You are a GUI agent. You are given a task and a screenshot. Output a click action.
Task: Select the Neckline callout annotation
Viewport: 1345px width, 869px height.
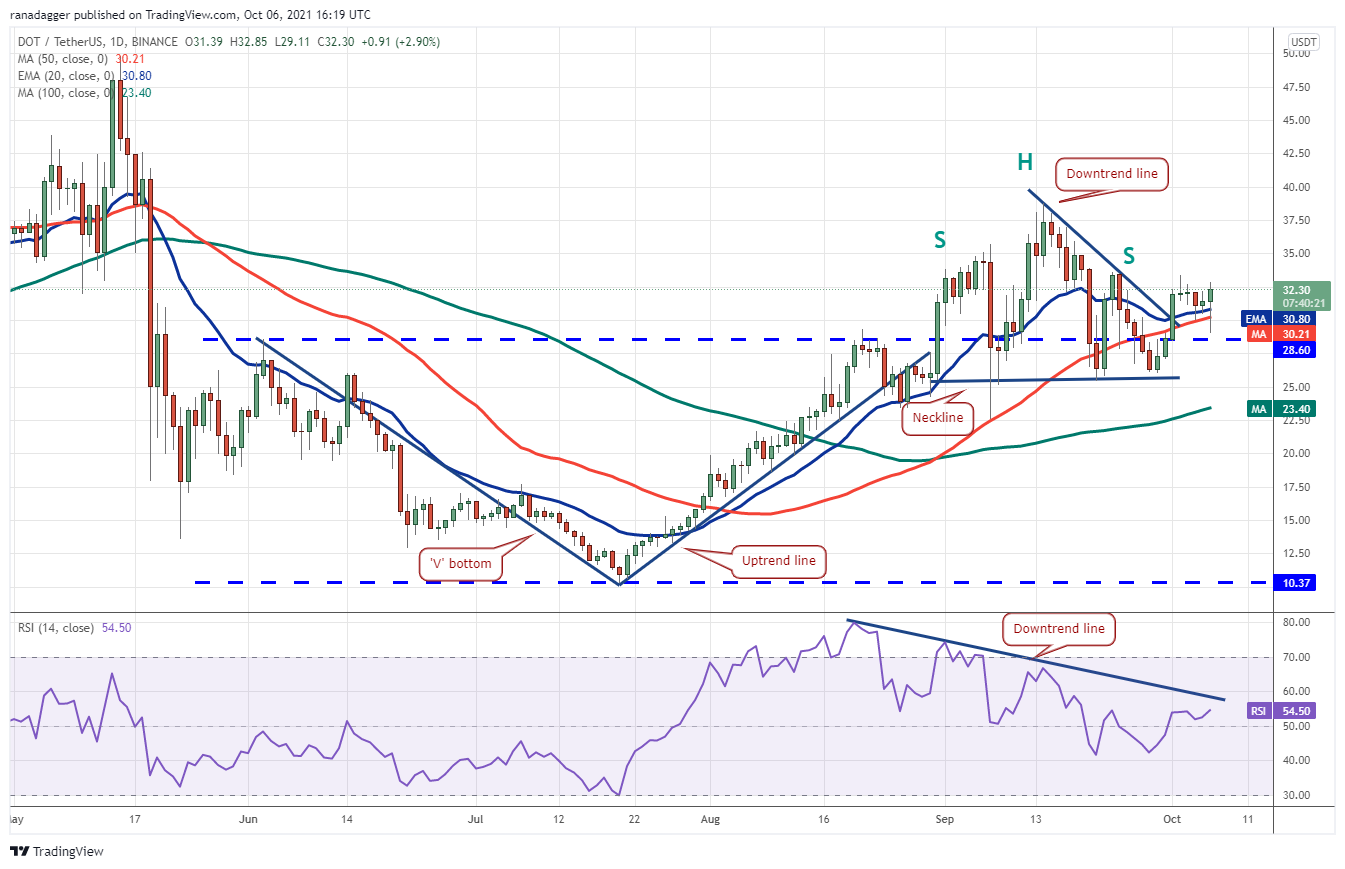coord(937,417)
